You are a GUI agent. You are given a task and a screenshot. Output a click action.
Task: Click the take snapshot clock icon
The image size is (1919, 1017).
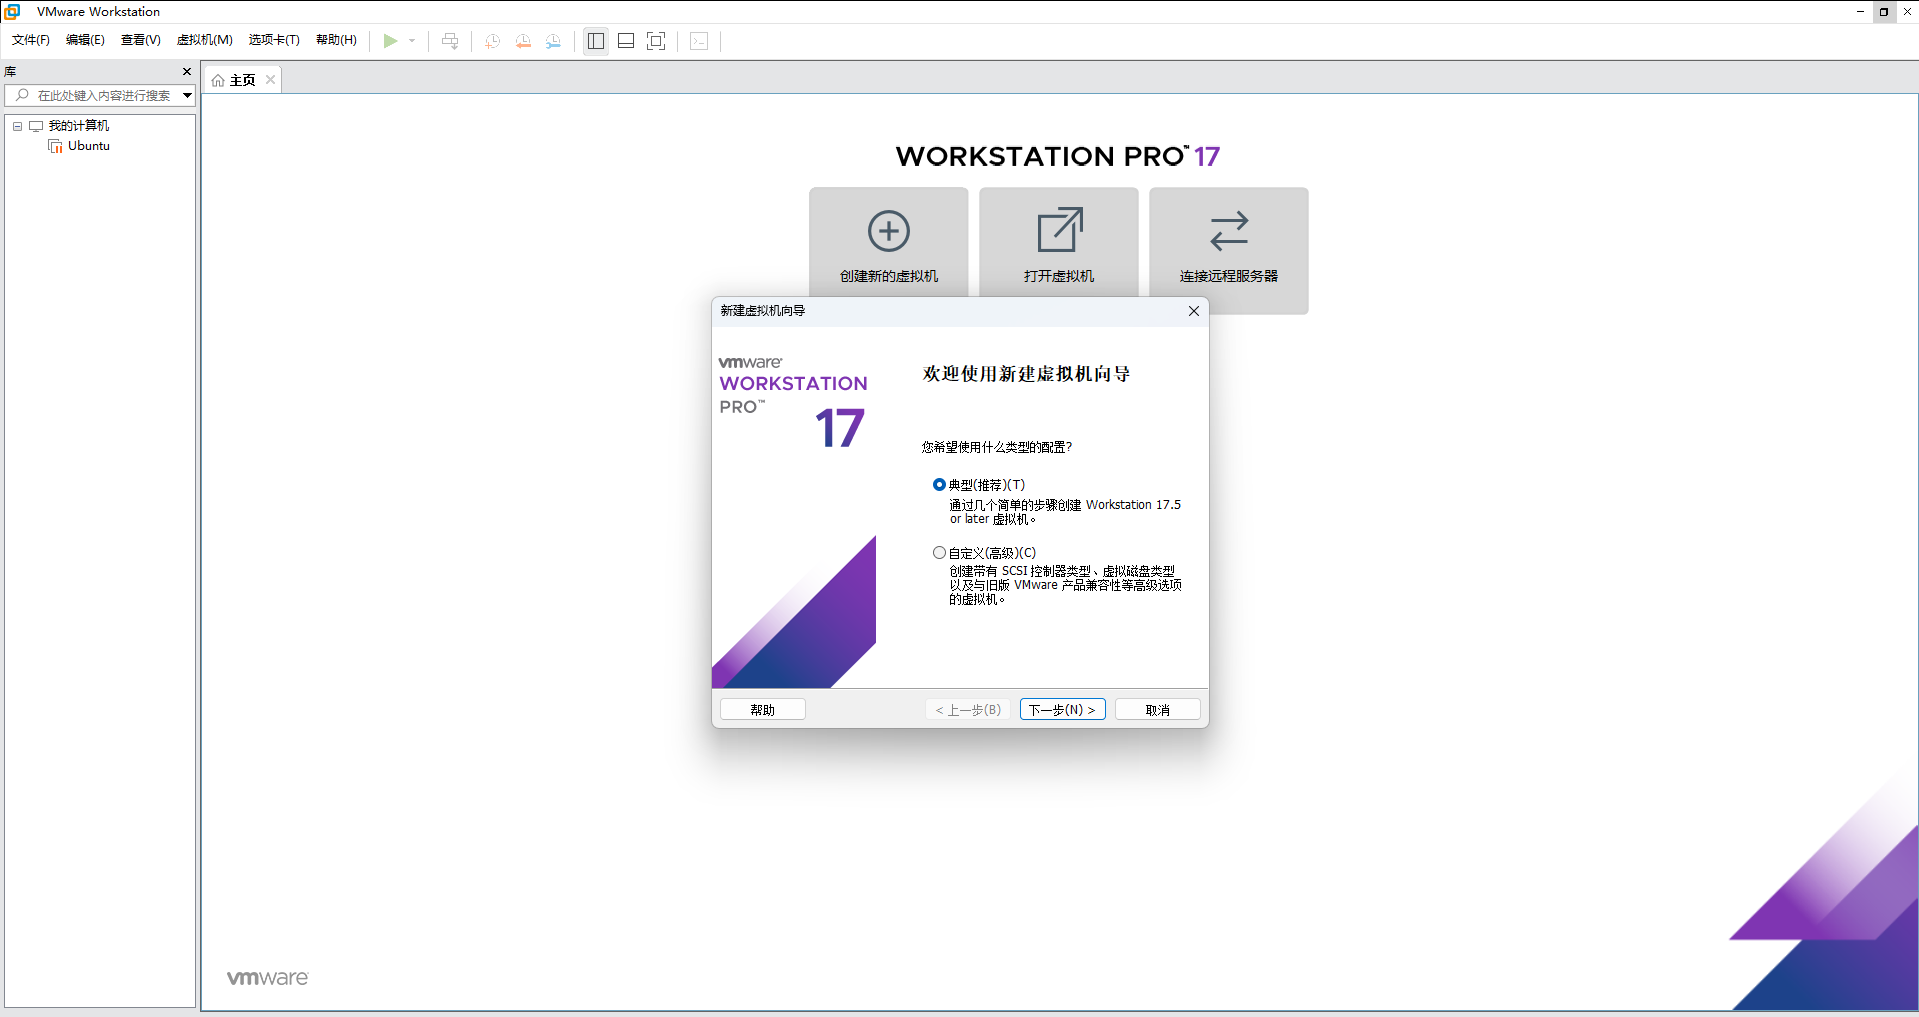[492, 41]
